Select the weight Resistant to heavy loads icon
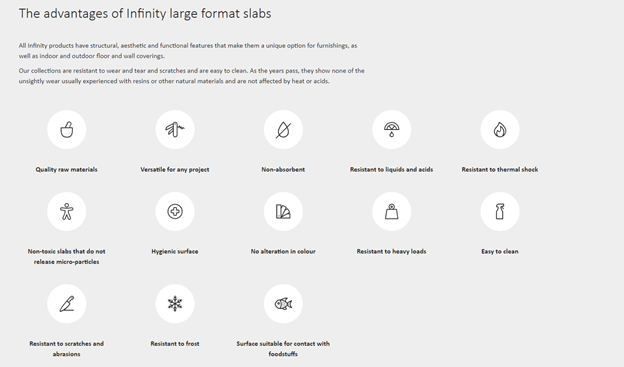The image size is (624, 367). 392,211
